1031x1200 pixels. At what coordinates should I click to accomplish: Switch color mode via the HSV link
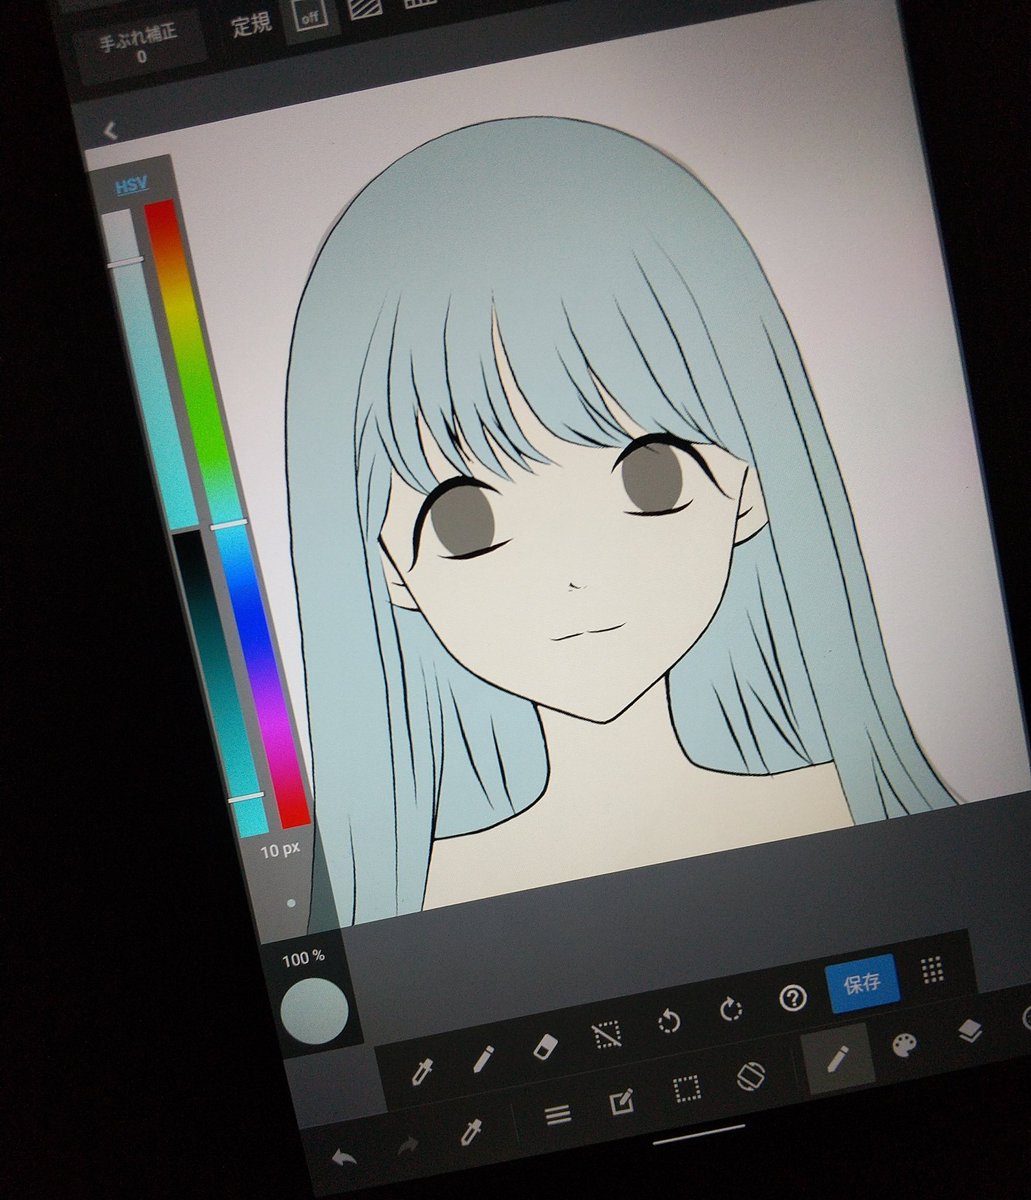coord(131,185)
